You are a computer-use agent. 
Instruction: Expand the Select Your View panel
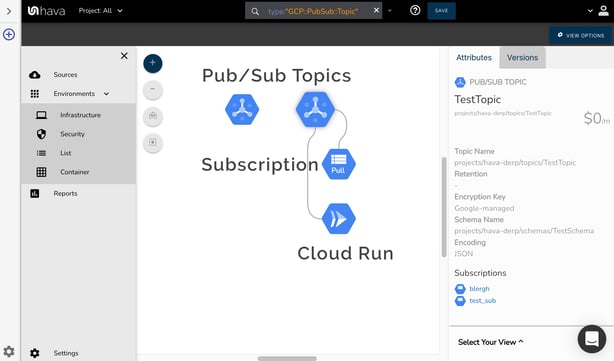pos(491,342)
